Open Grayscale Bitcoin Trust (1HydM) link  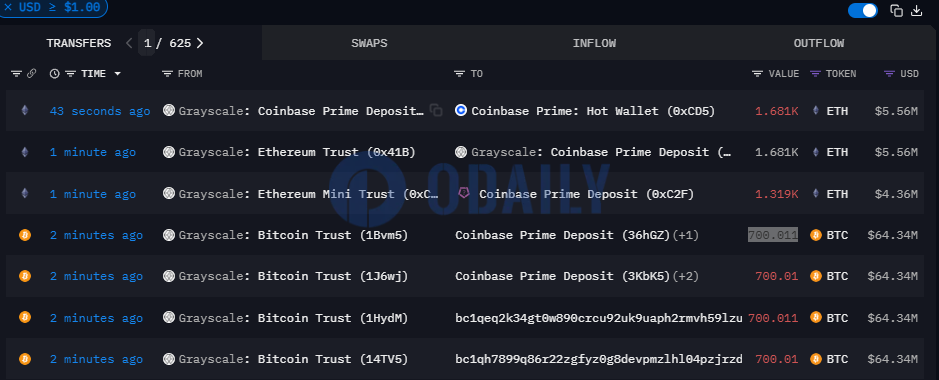point(293,318)
